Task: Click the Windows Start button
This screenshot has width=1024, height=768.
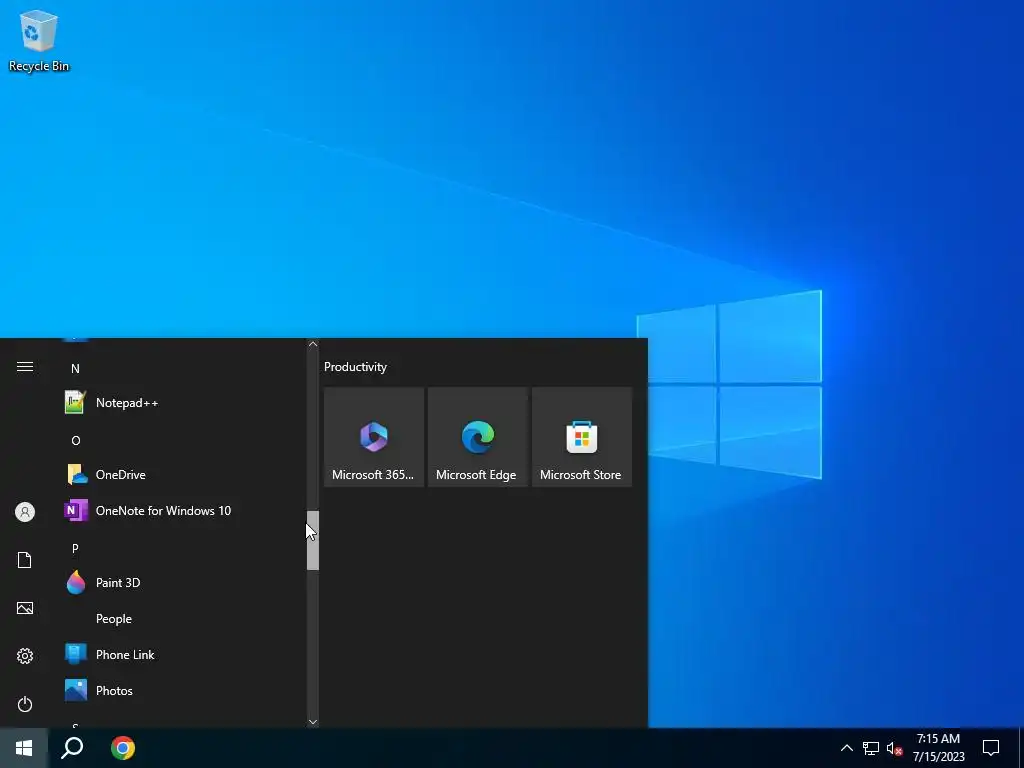Action: click(24, 748)
